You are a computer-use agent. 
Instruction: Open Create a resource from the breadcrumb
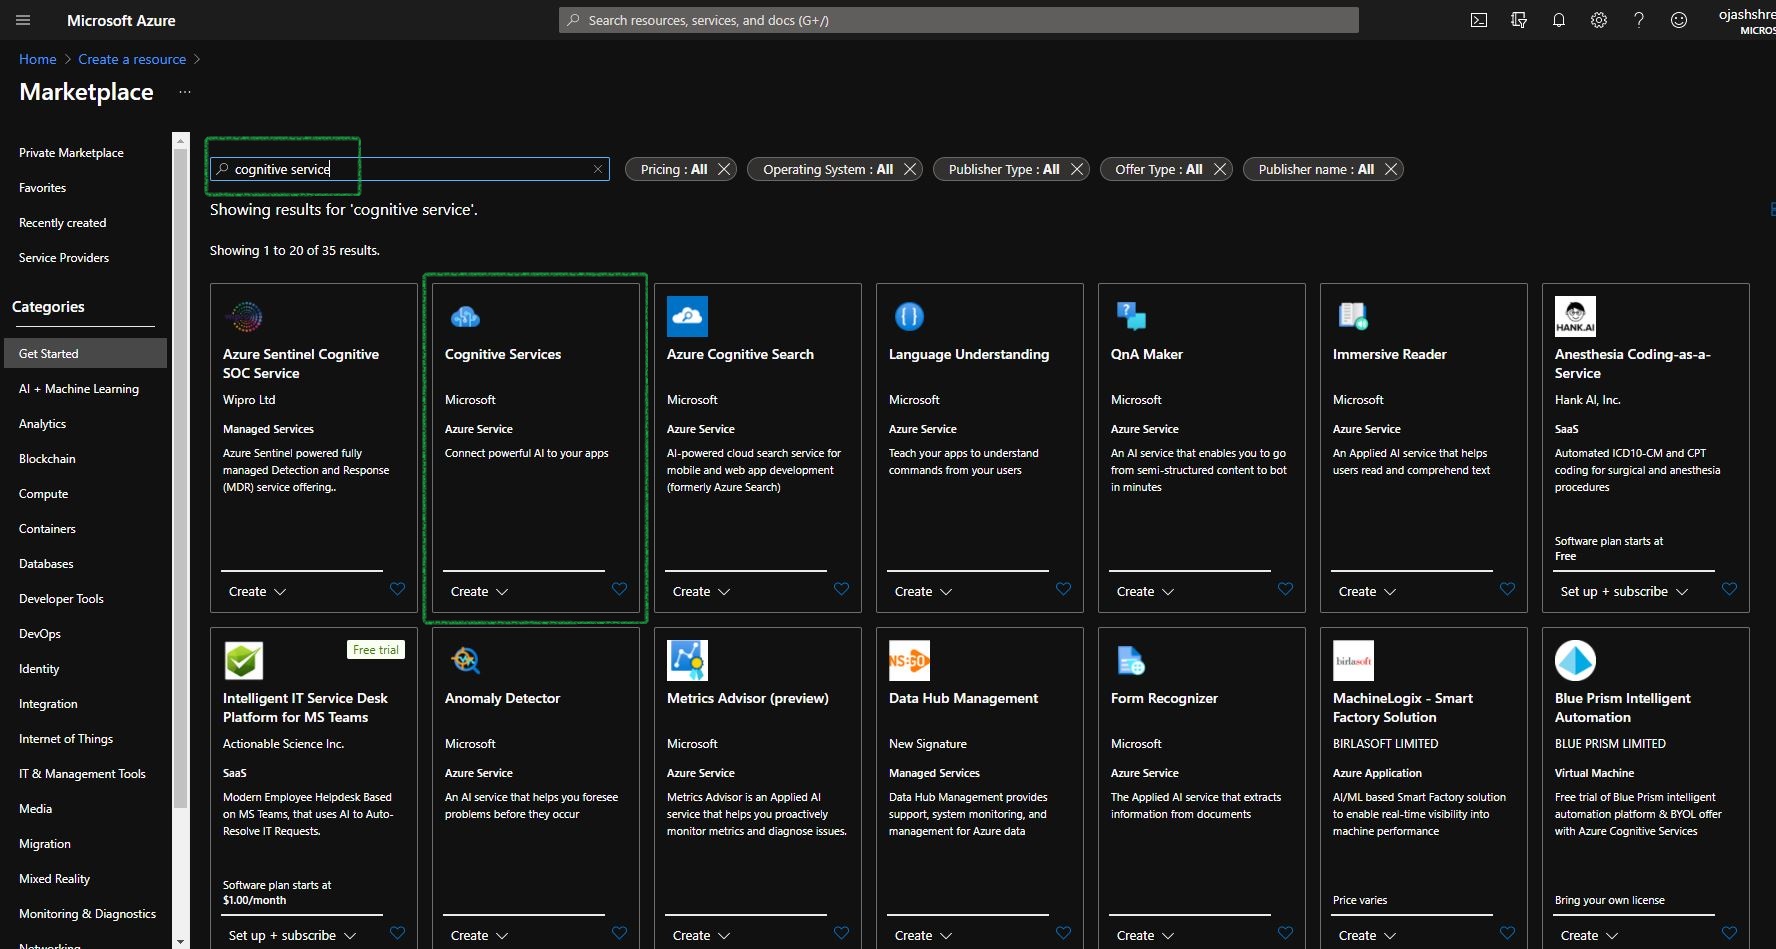click(x=132, y=59)
